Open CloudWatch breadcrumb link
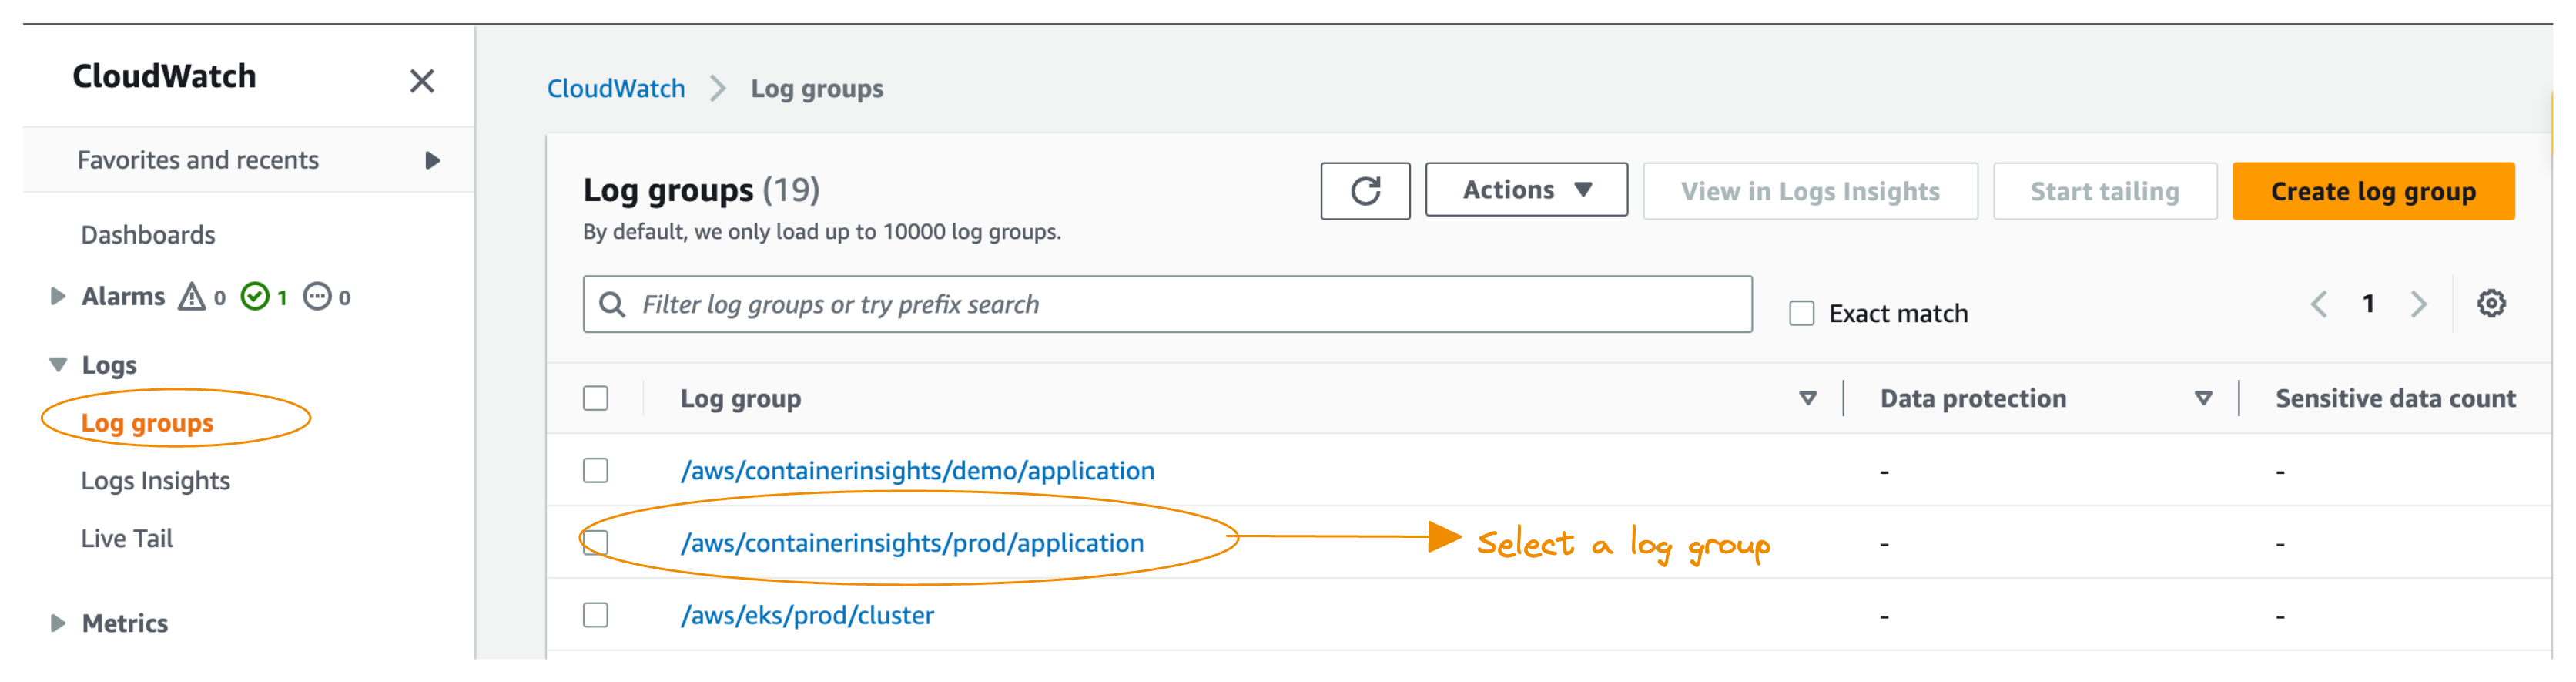 pos(616,89)
